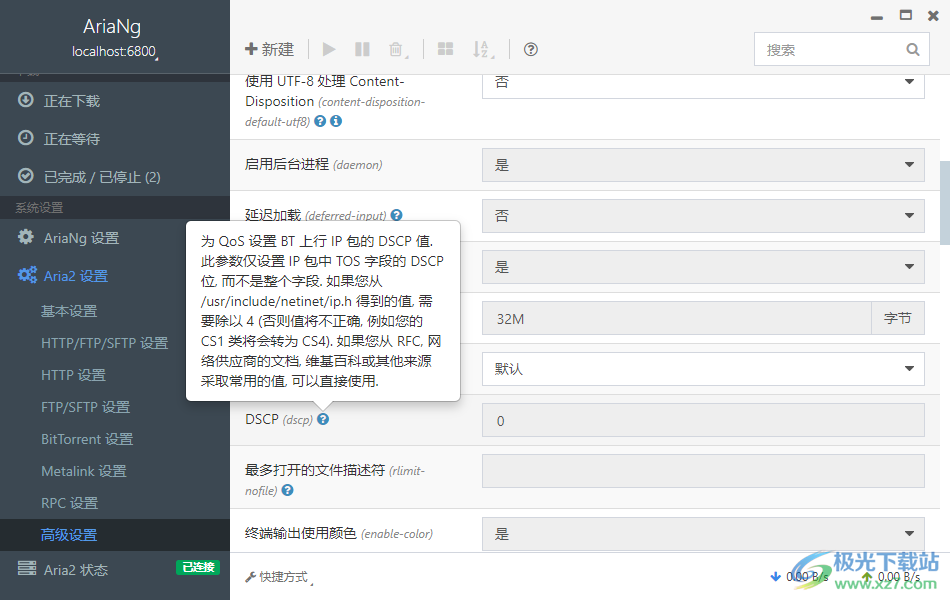Click the help icon beside DSCP (dscp)
Image resolution: width=950 pixels, height=600 pixels.
coord(323,419)
